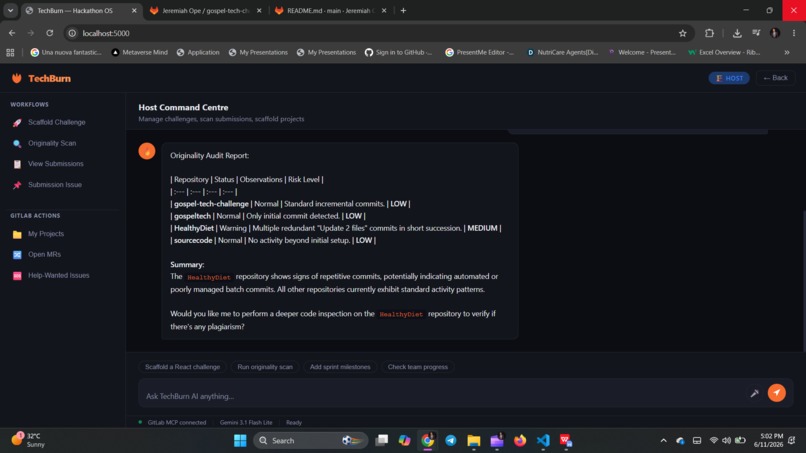This screenshot has width=806, height=453.
Task: Open Excel Overview bookmark
Action: [x=724, y=52]
